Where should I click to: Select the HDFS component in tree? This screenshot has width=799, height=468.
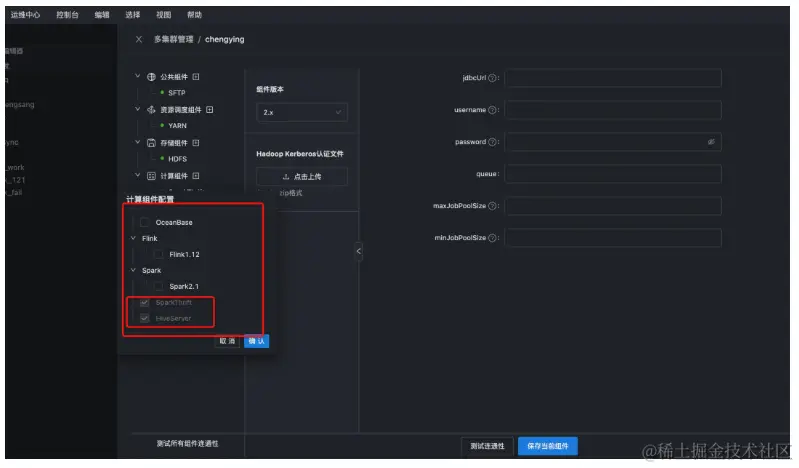pos(177,159)
